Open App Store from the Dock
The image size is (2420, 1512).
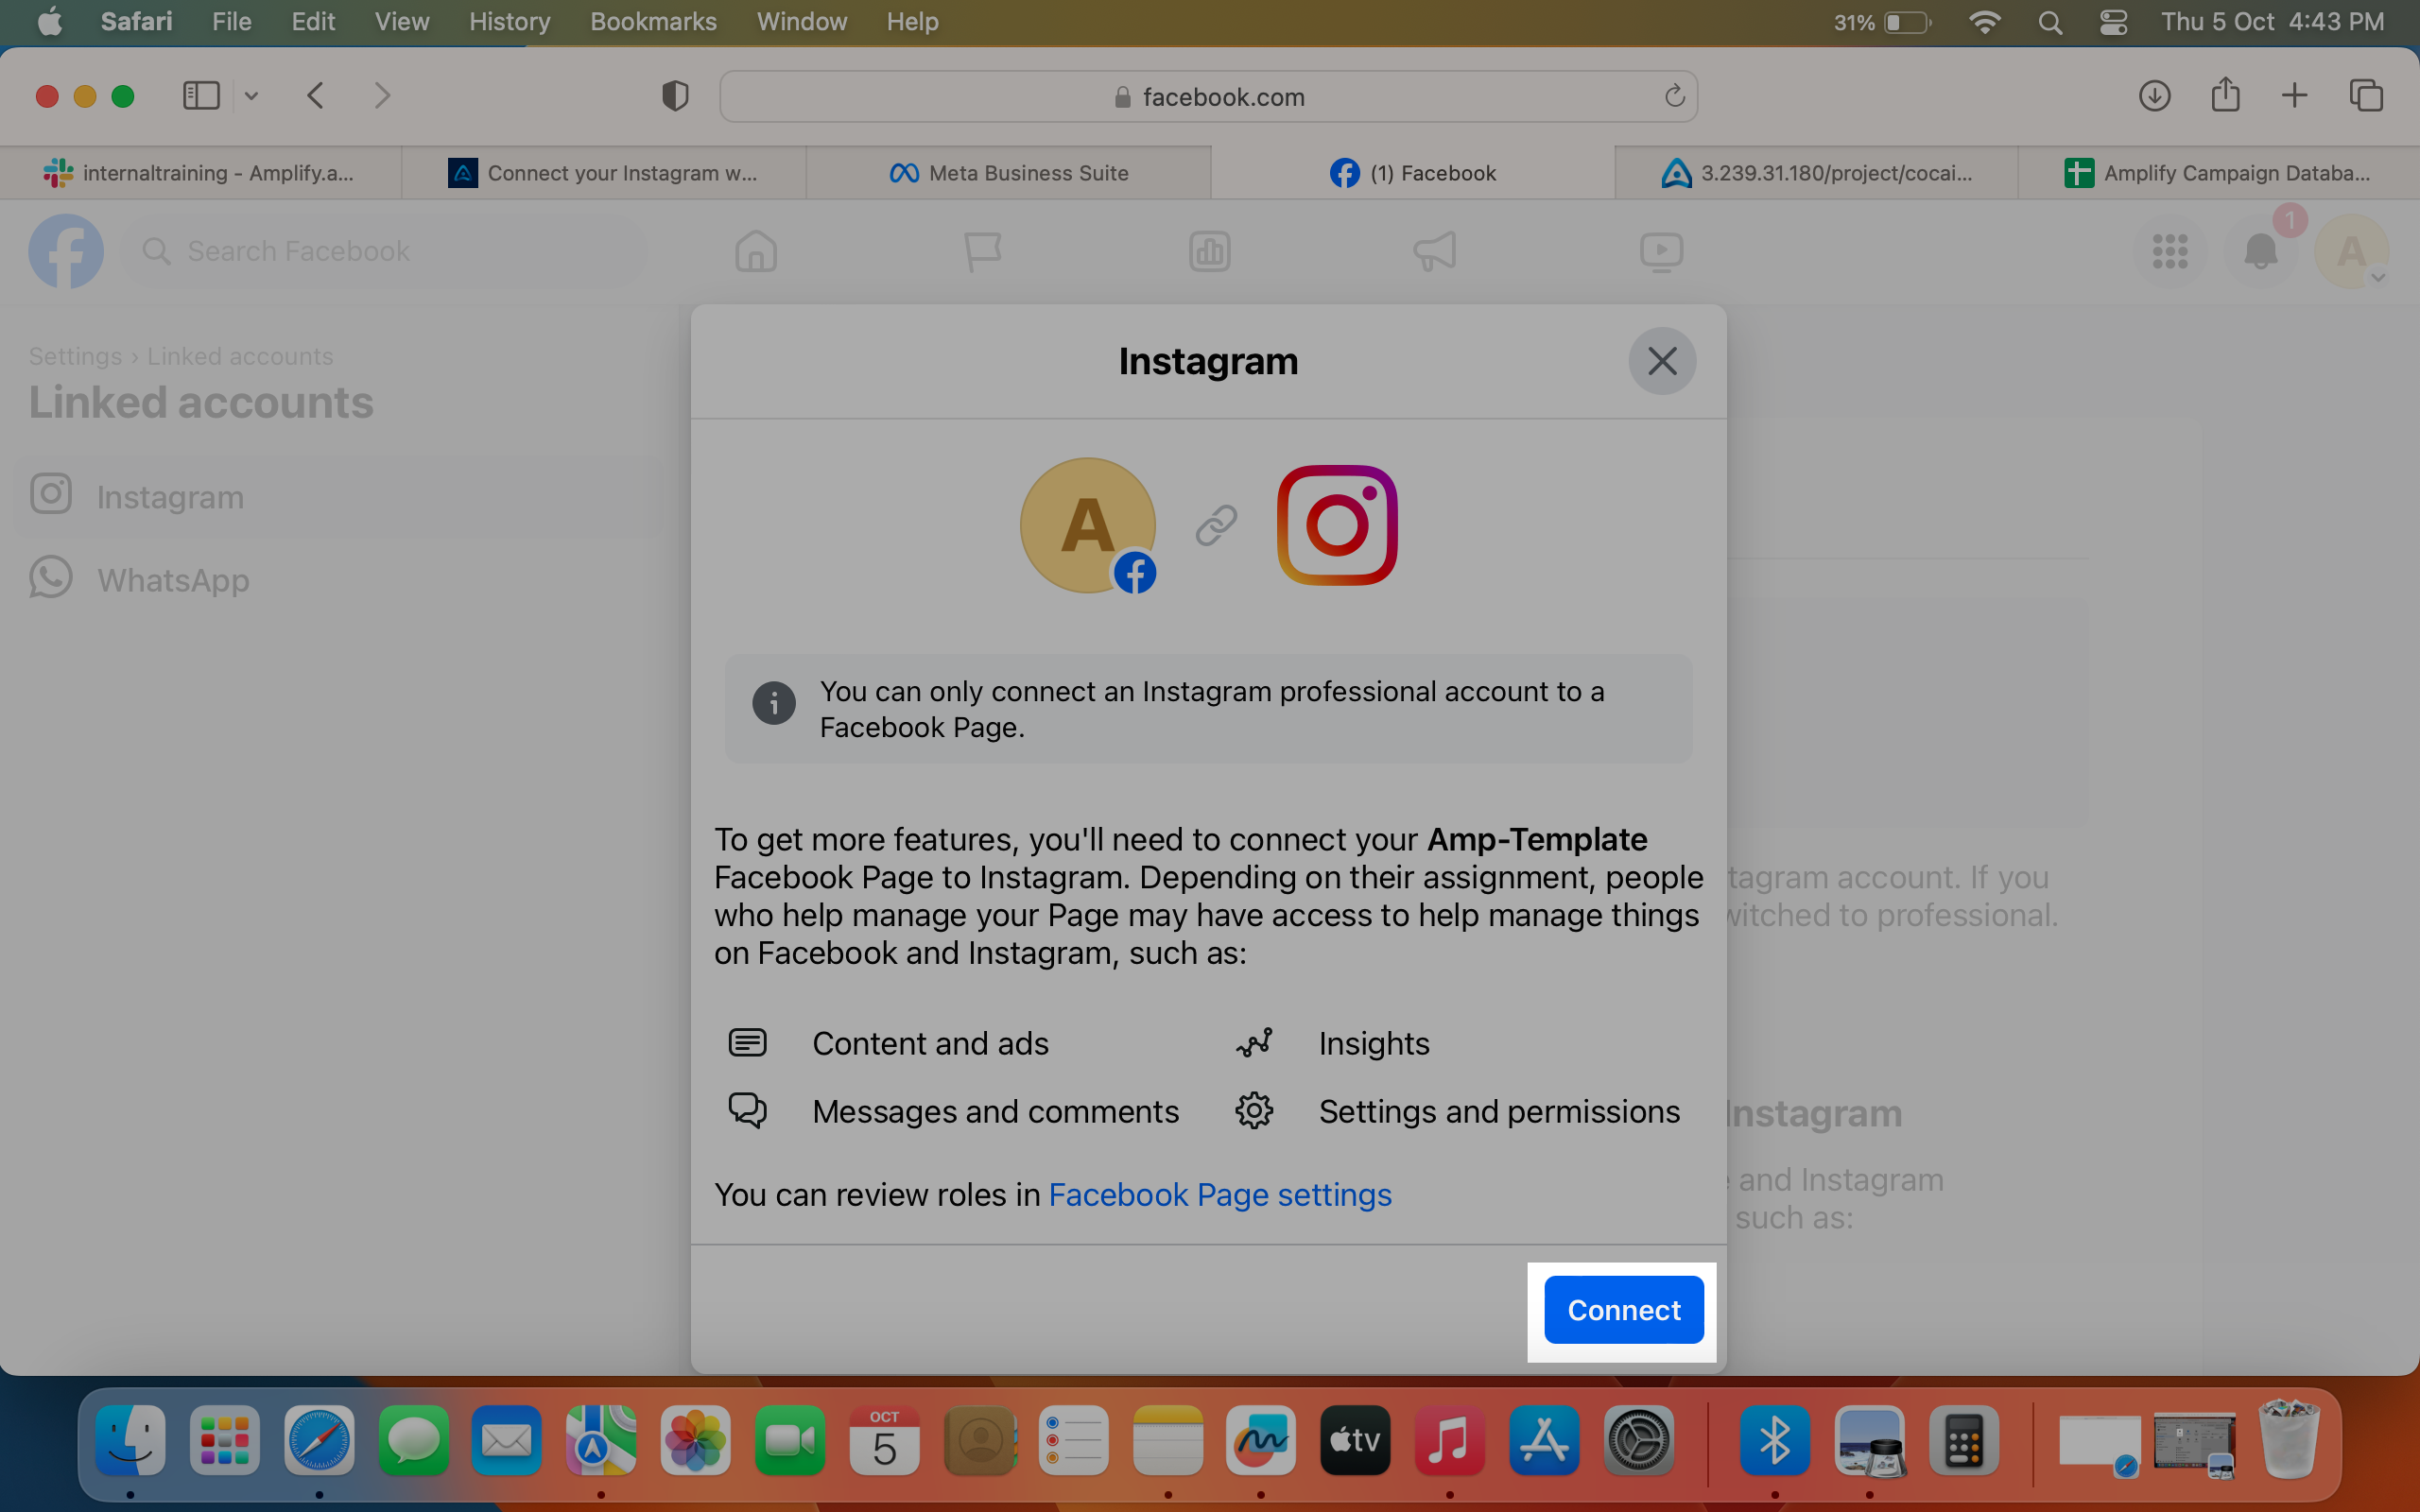click(x=1544, y=1440)
